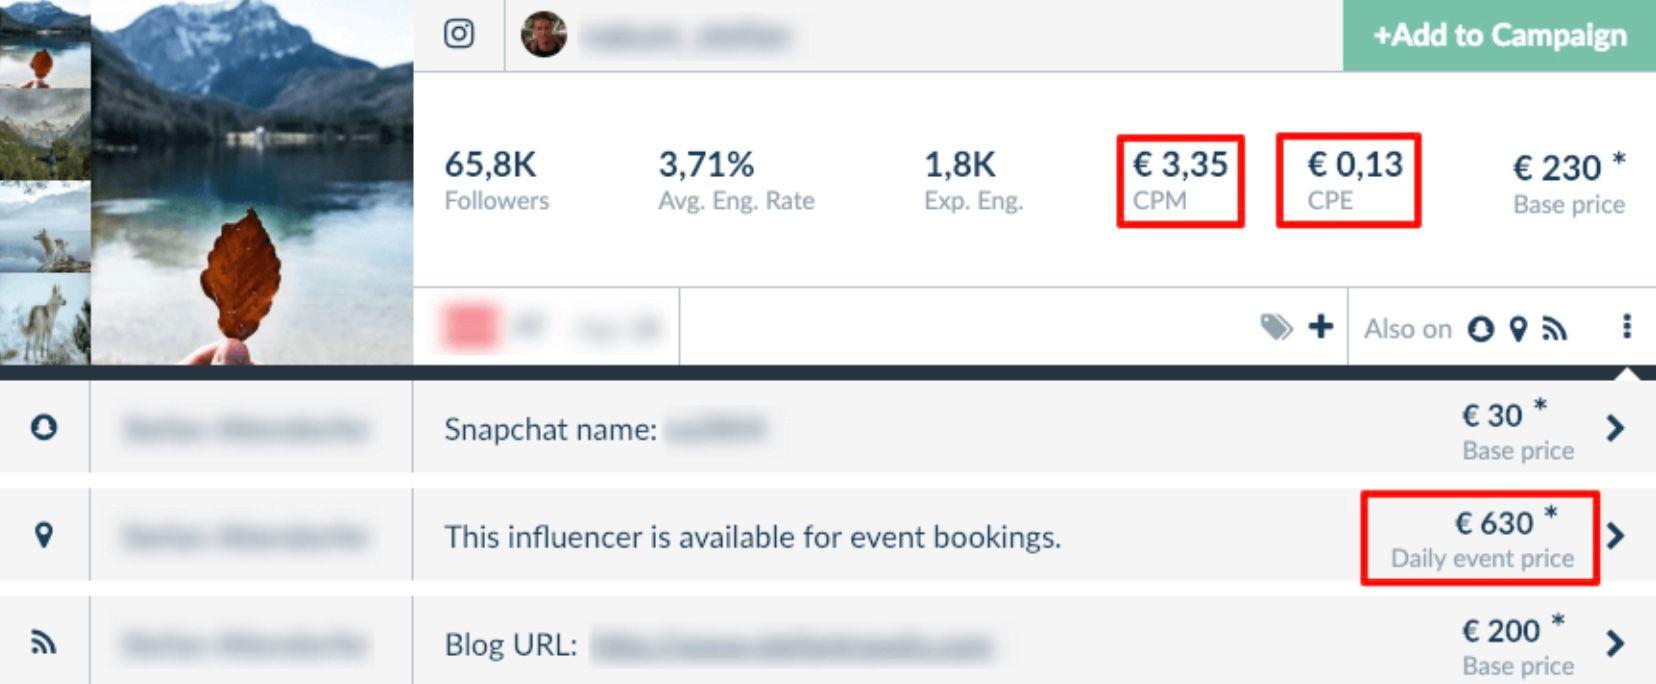The height and width of the screenshot is (684, 1656).
Task: Click the RSS blog icon next to Also on
Action: click(1554, 328)
